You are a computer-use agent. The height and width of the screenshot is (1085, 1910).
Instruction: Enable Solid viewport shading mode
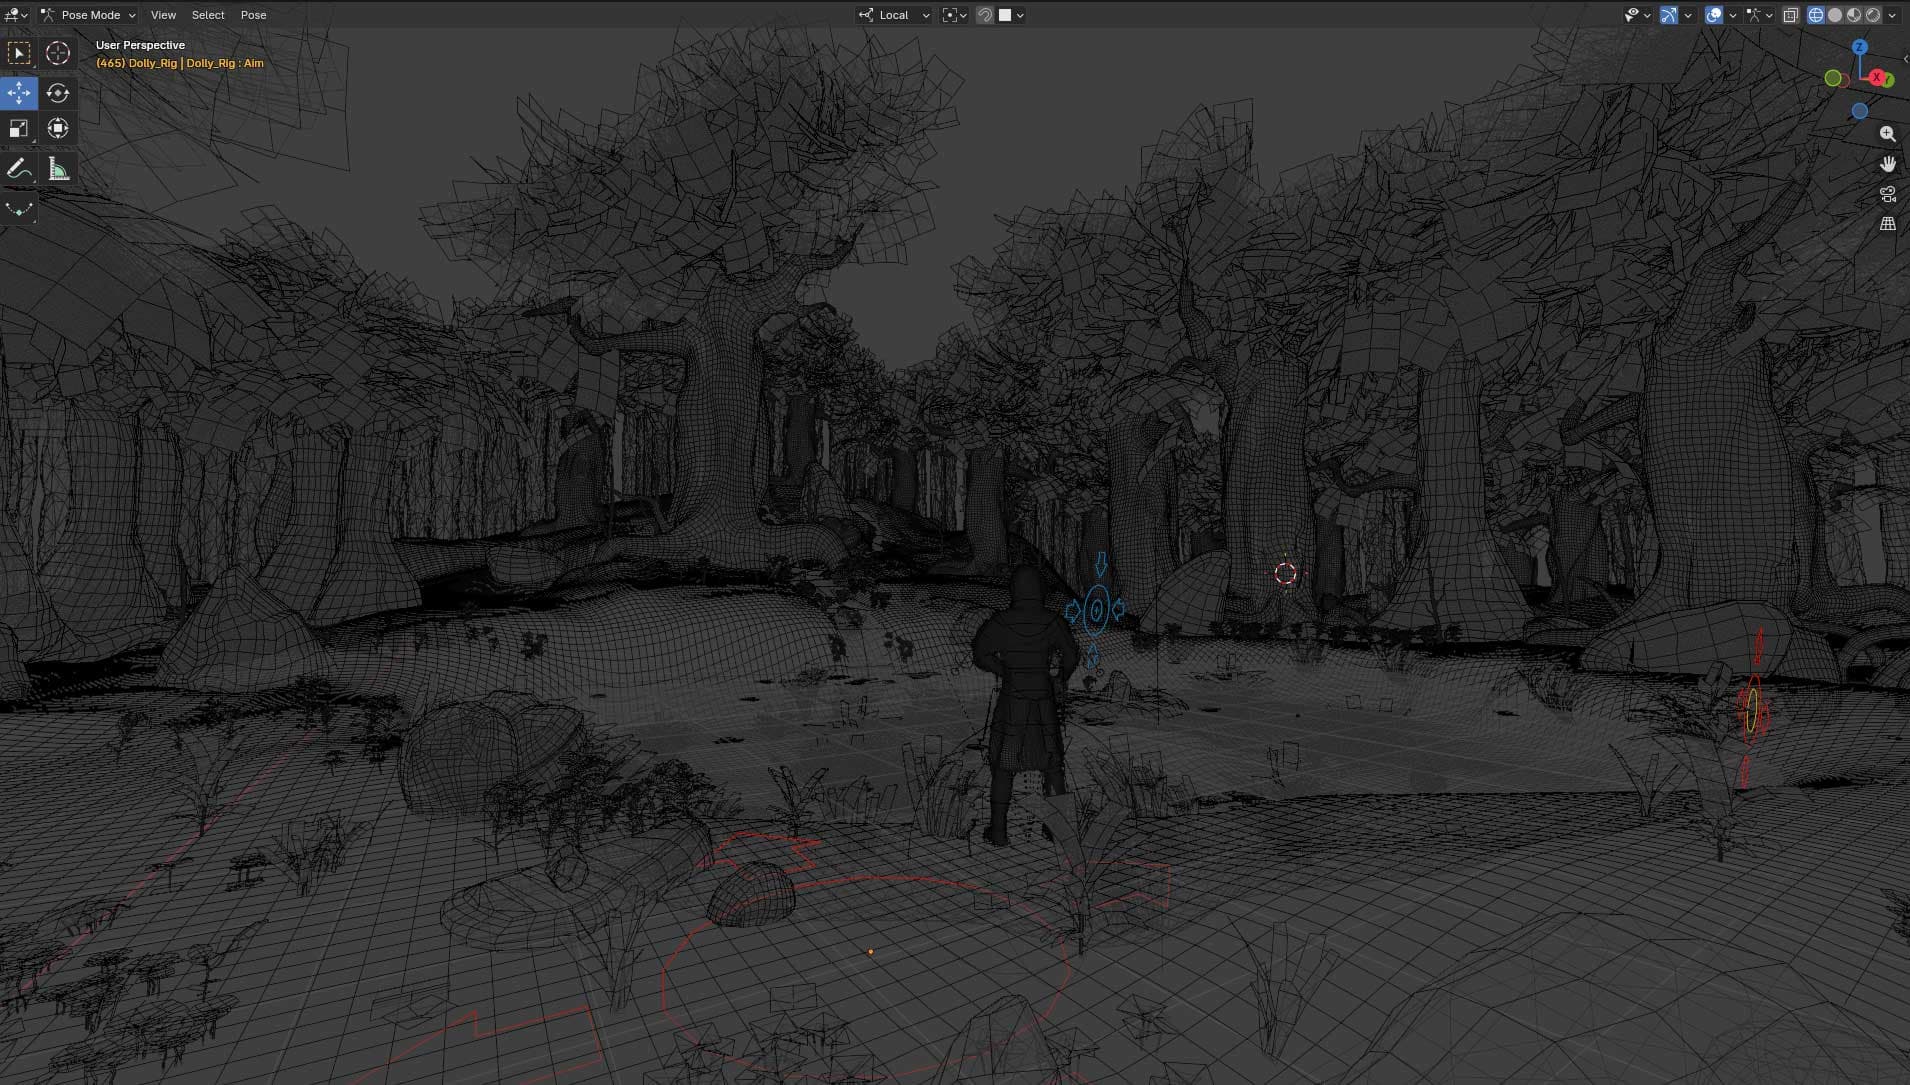[1836, 14]
